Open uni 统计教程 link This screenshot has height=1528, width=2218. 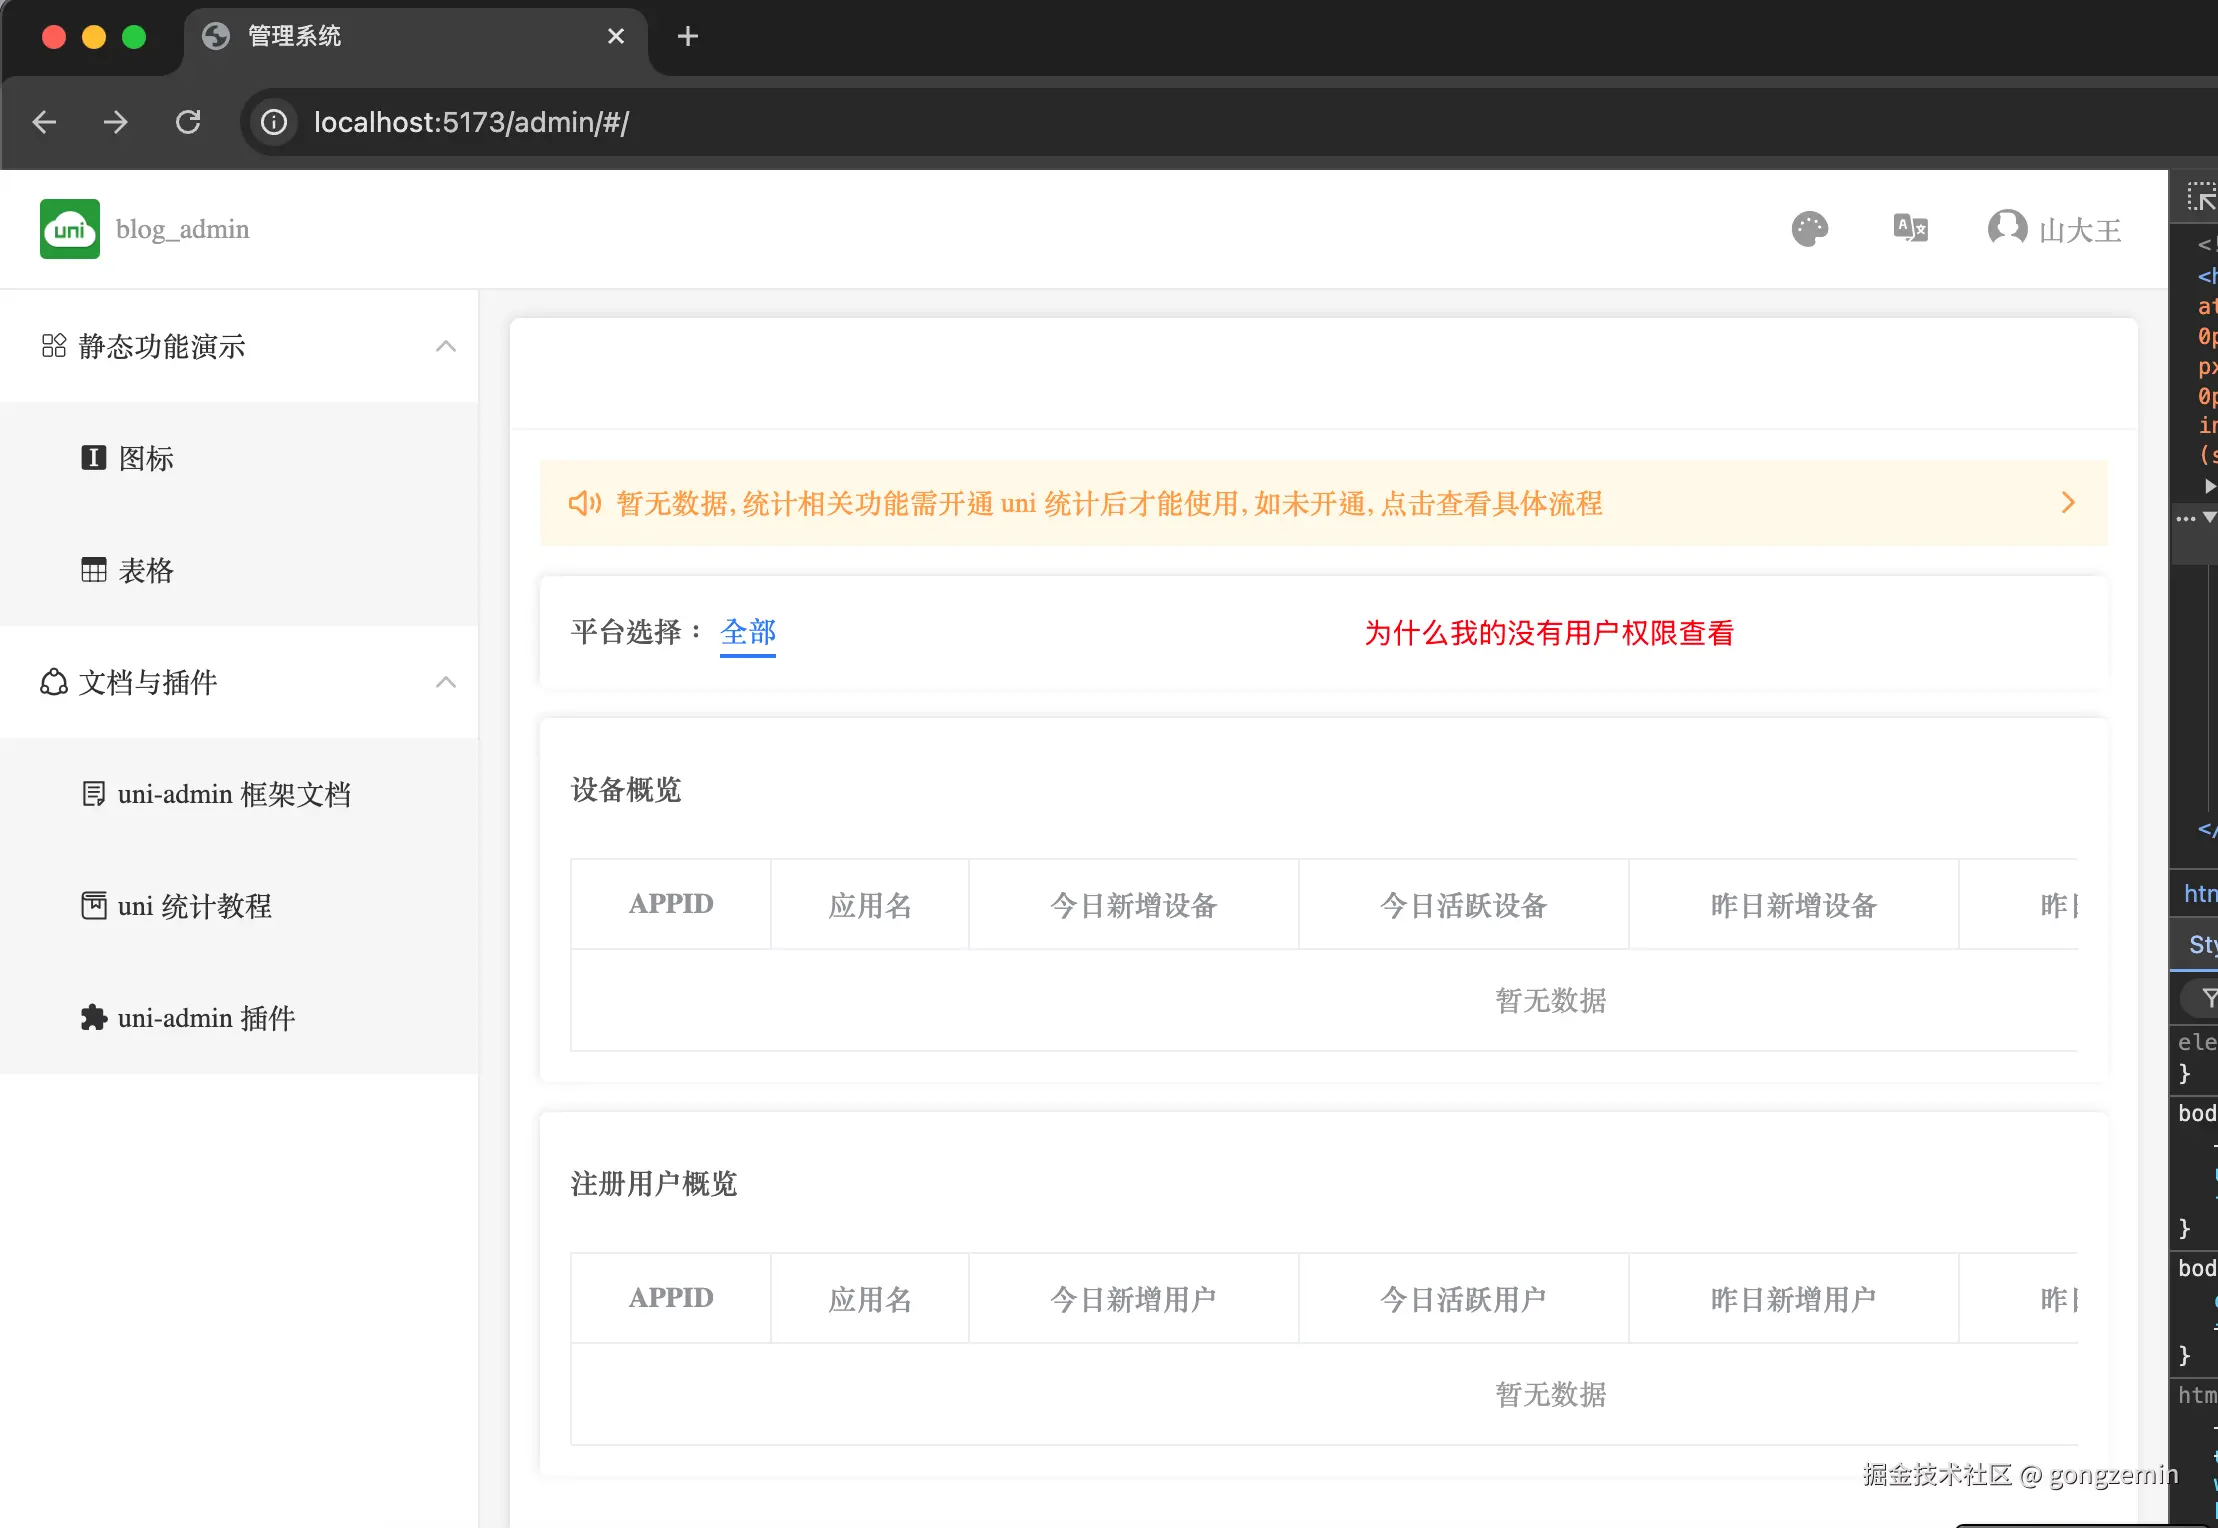(x=194, y=906)
